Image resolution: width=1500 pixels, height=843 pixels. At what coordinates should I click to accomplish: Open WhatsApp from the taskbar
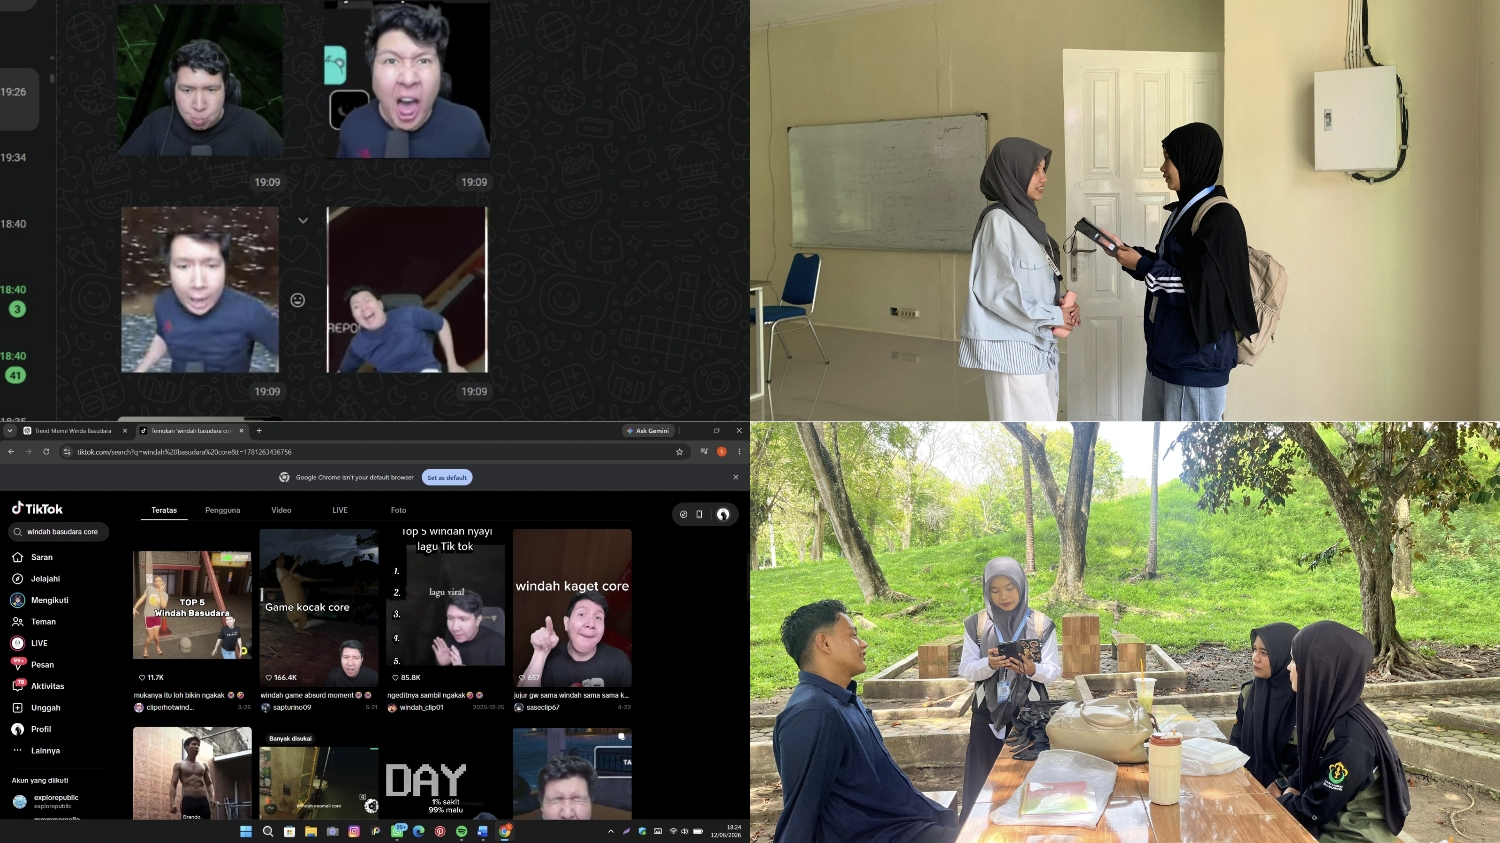[x=398, y=831]
